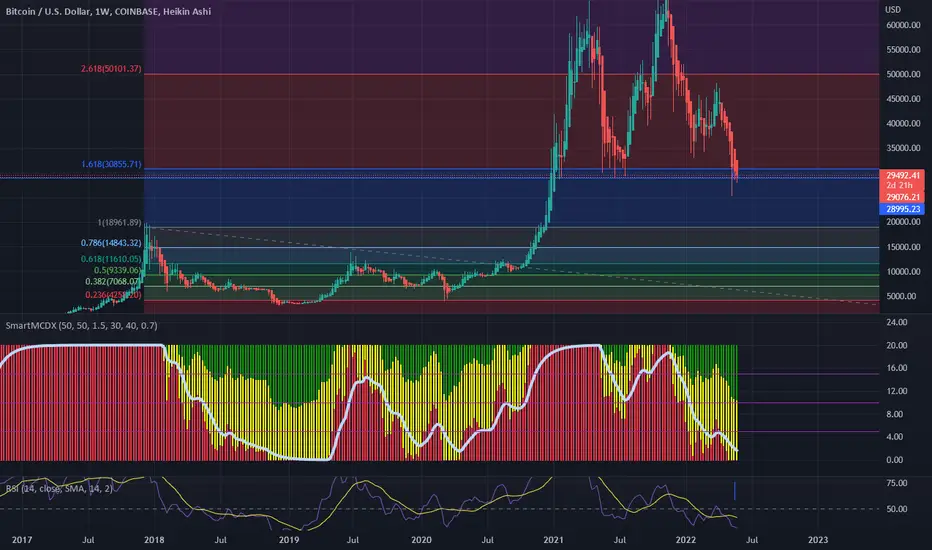Screen dimensions: 932x550
Task: Click 2023 on the time axis
Action: point(818,540)
